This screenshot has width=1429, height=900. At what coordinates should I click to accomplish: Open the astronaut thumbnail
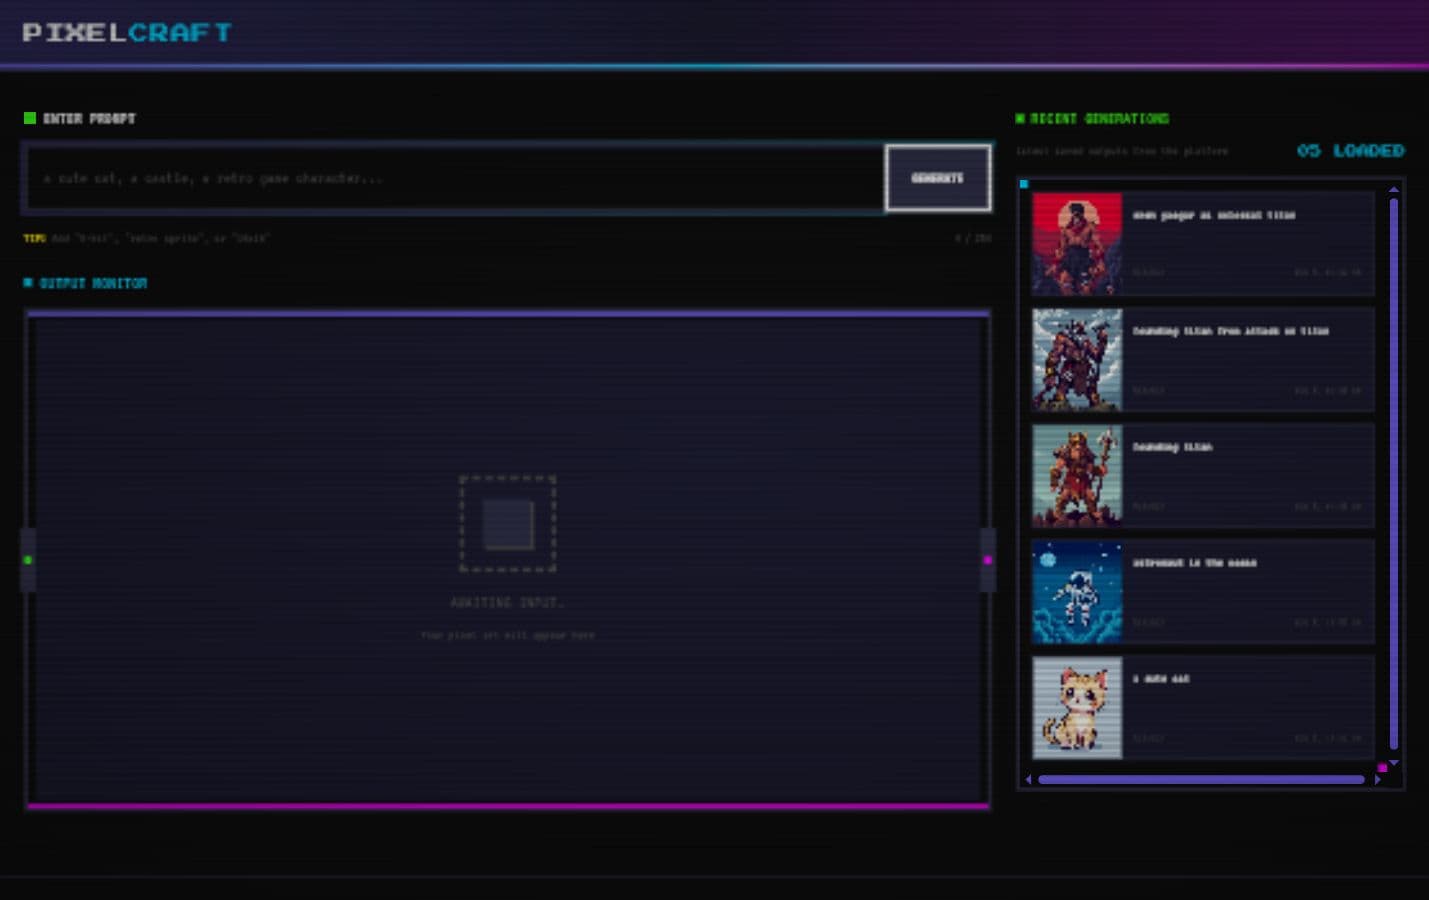coord(1077,591)
